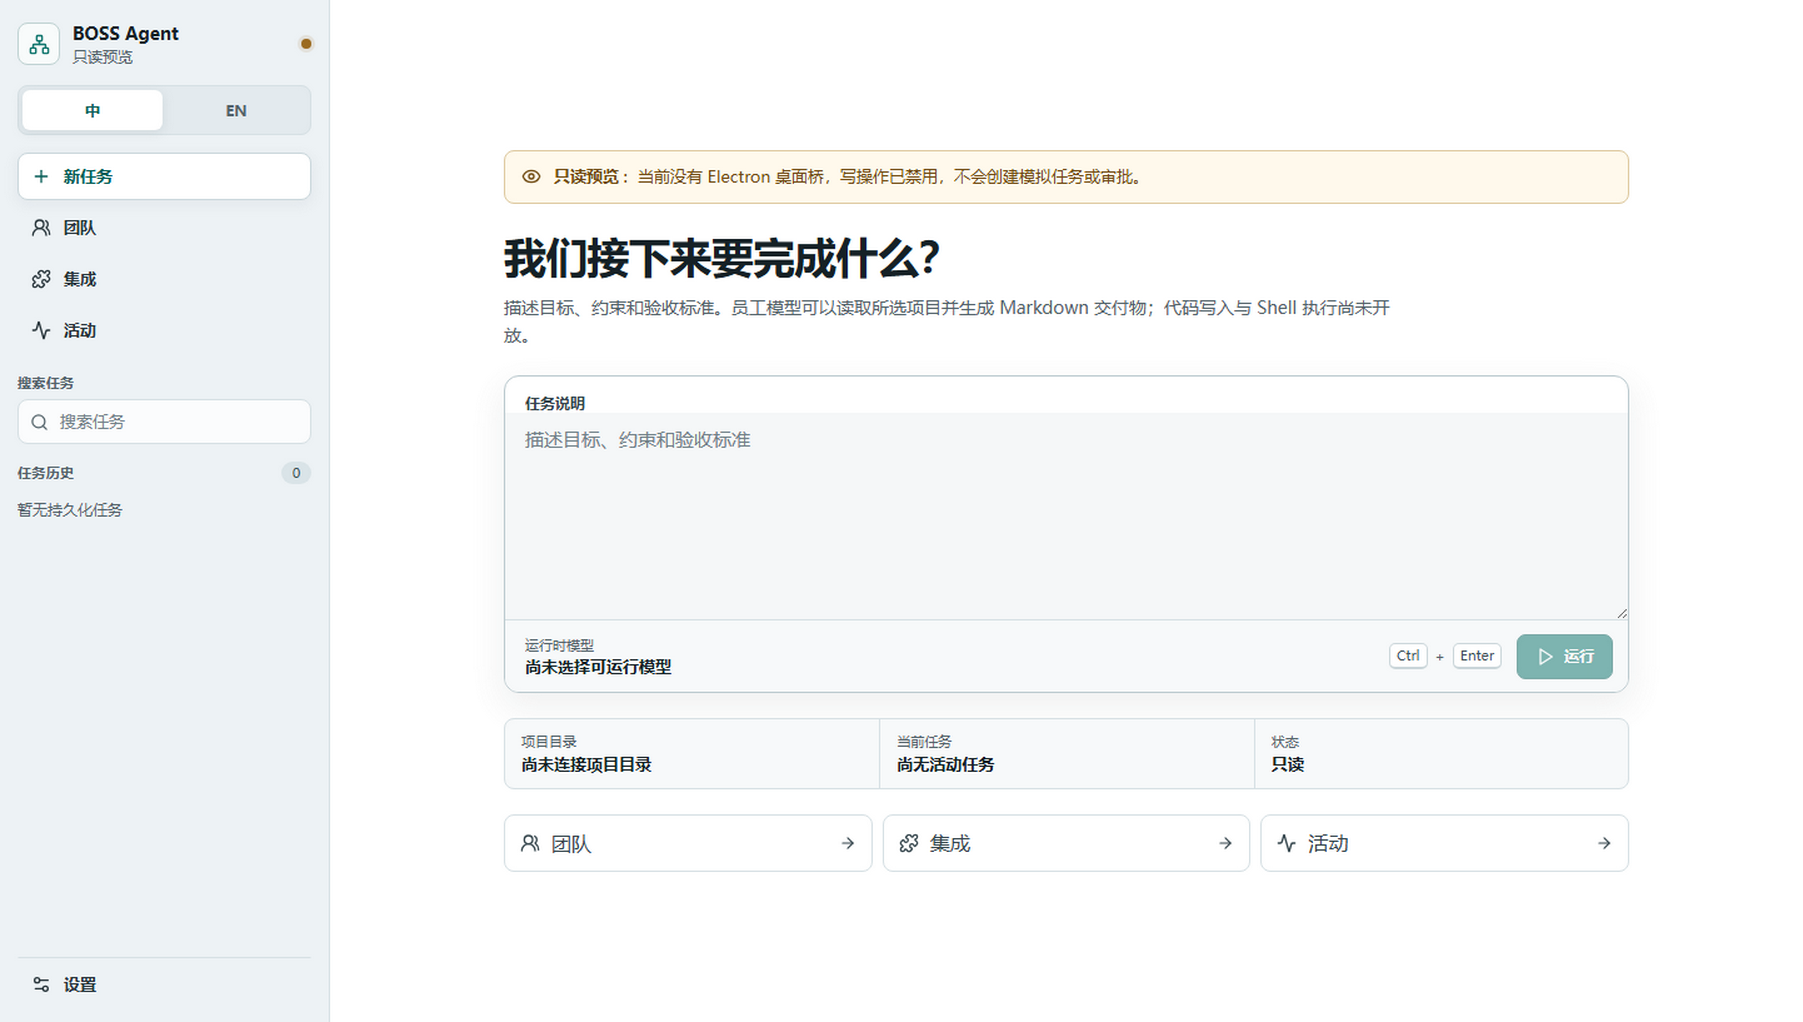Click the pulse icon beside sidebar 活动
Viewport: 1803px width, 1022px height.
[41, 330]
